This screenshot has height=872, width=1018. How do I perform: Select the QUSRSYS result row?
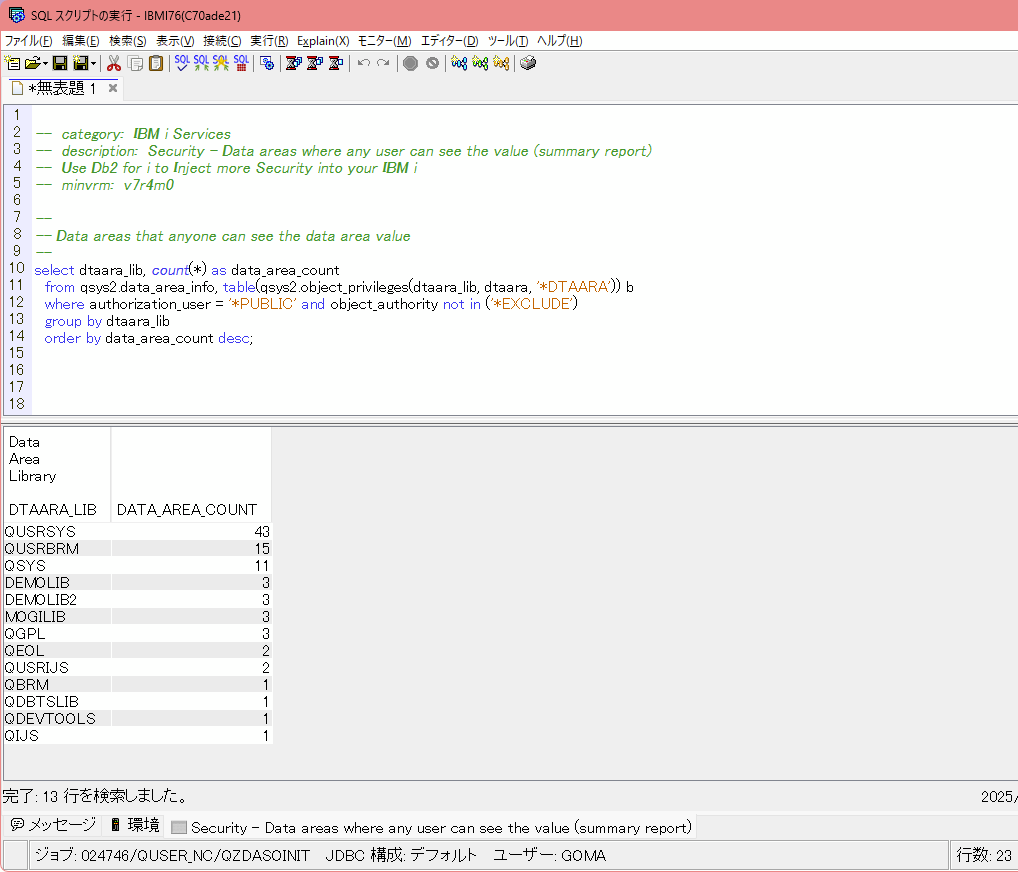coord(138,532)
